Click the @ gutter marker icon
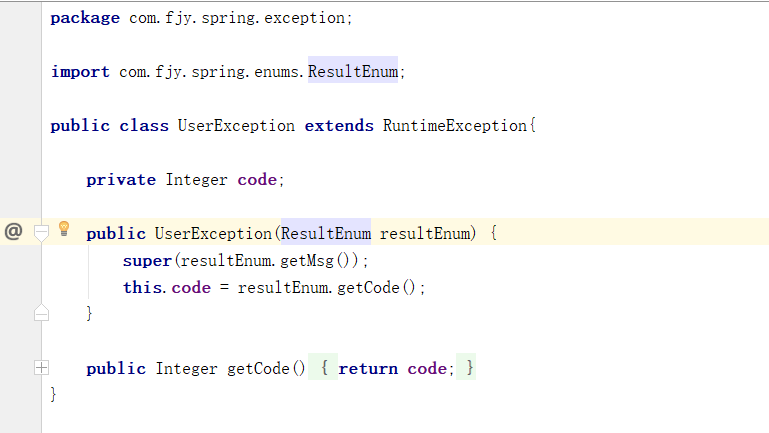 13,231
